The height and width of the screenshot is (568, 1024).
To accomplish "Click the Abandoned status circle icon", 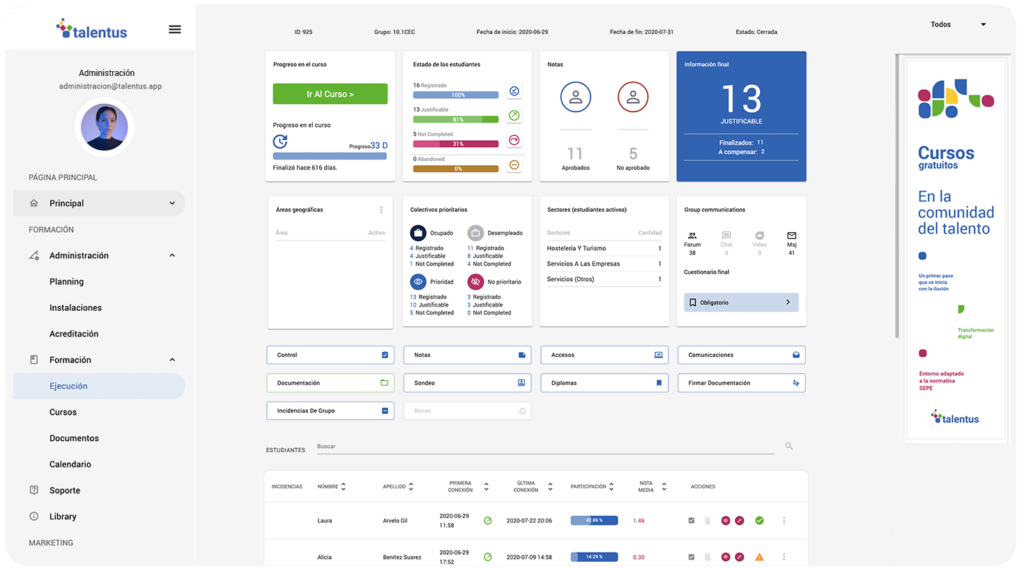I will (x=515, y=165).
